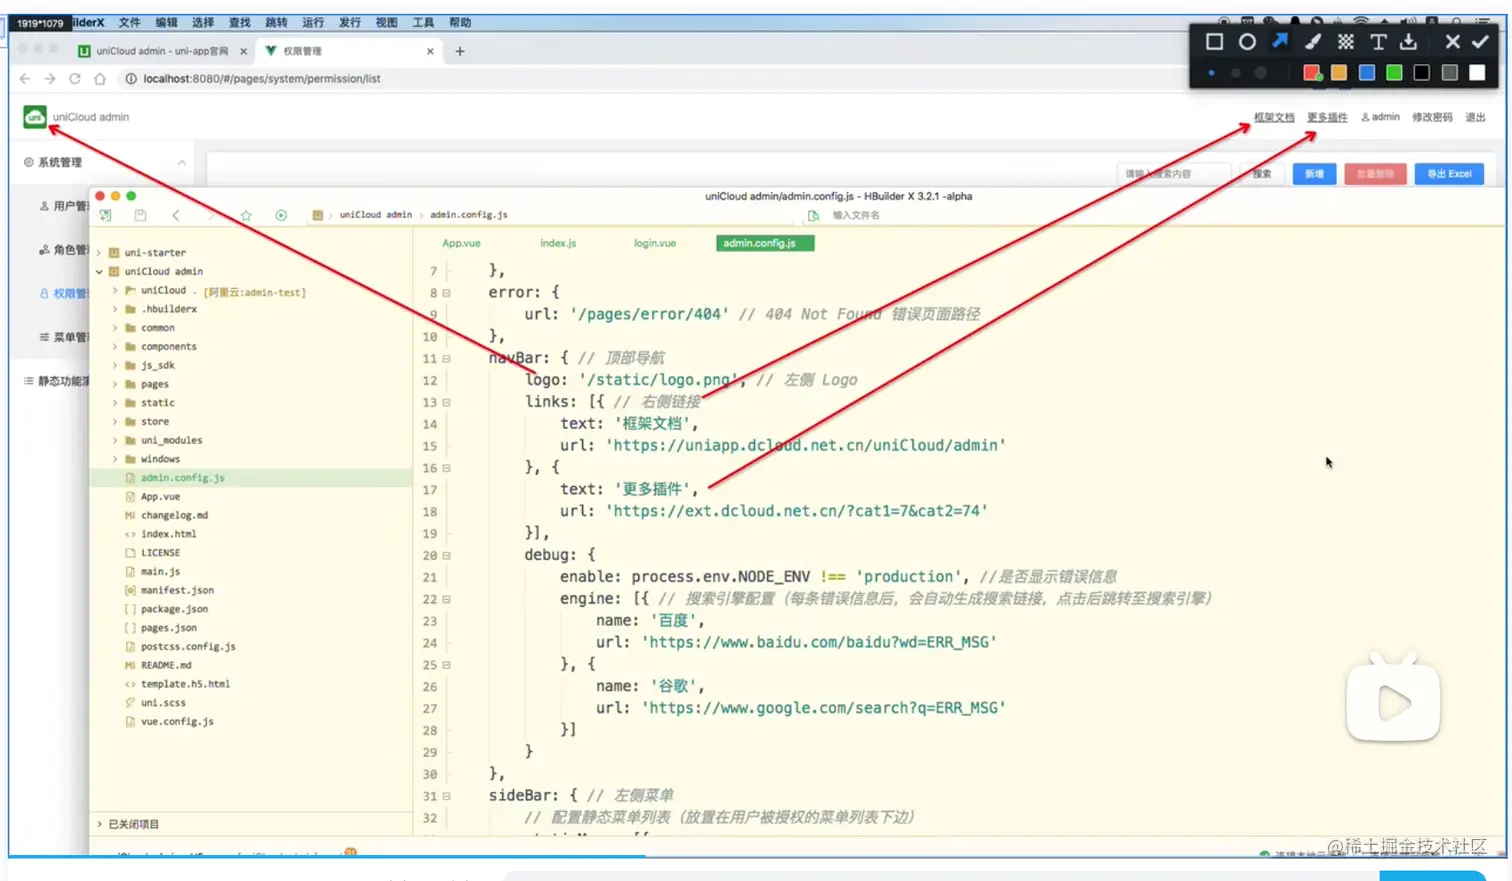Click the 新增 button
This screenshot has height=881, width=1512.
tap(1314, 174)
